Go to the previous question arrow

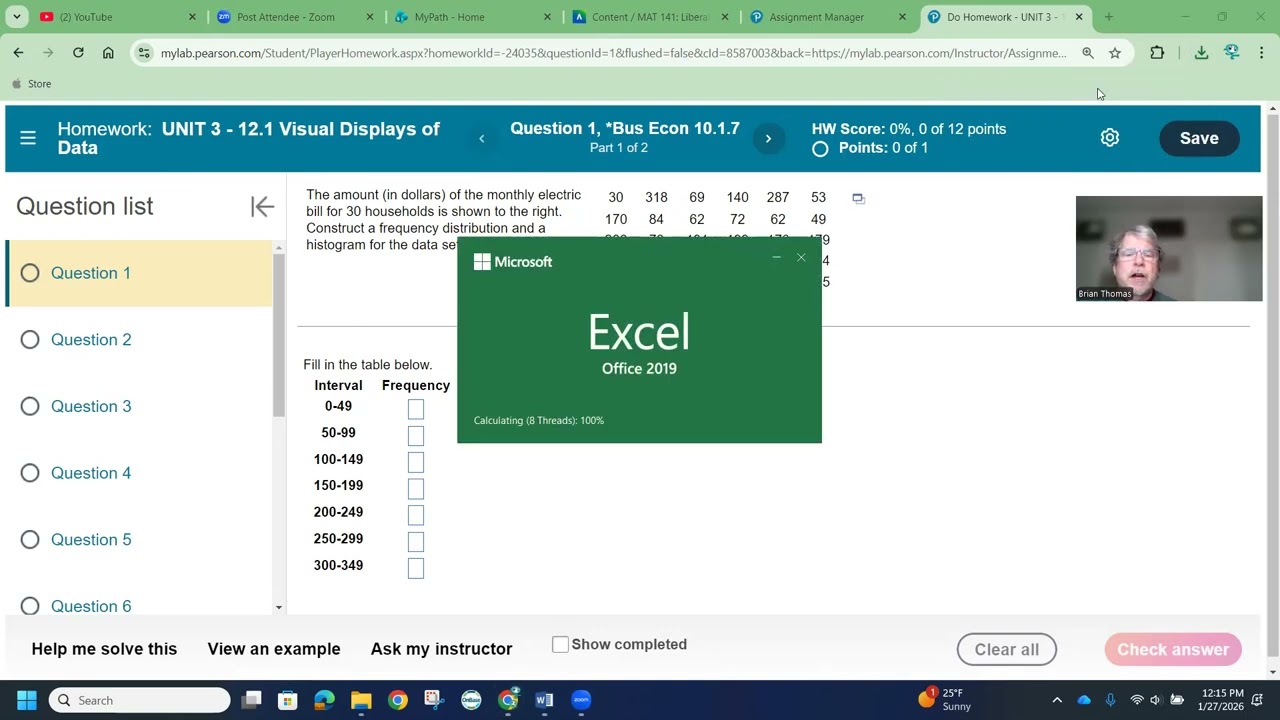481,139
